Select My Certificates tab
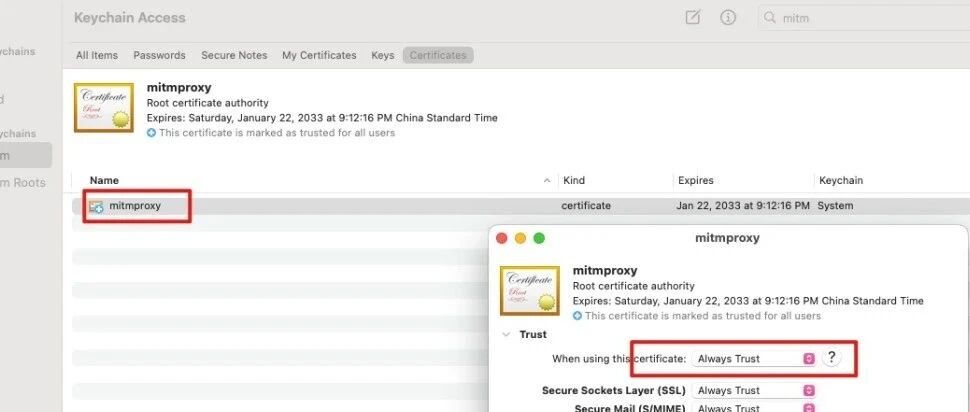Viewport: 970px width, 412px height. coord(319,55)
